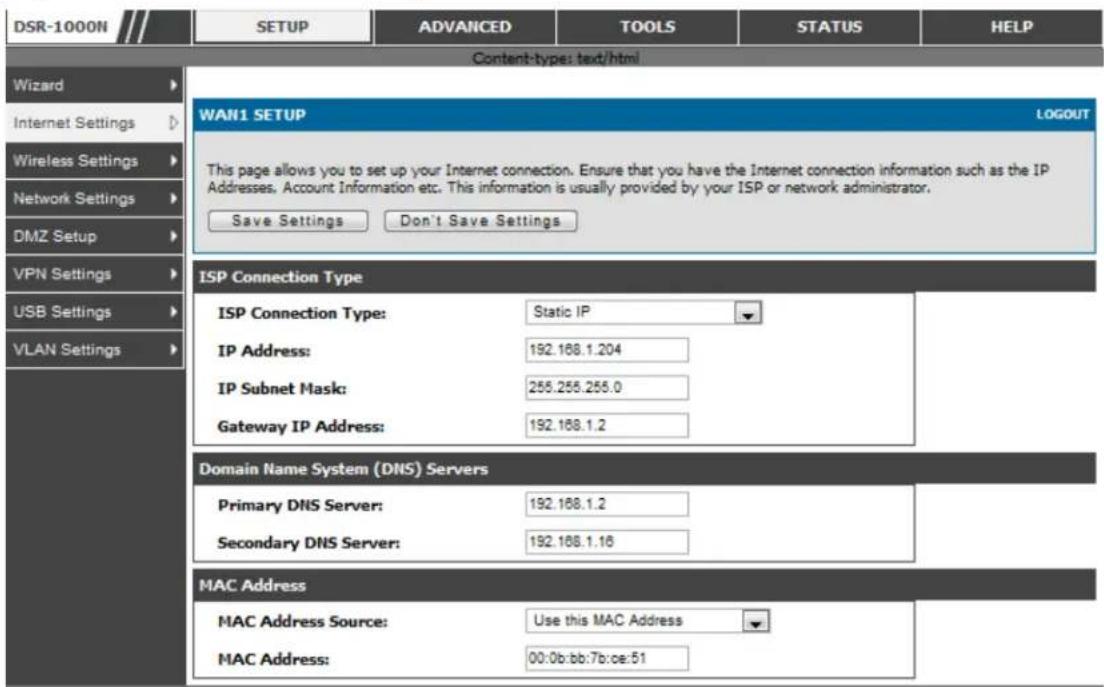Image resolution: width=1104 pixels, height=687 pixels.
Task: Click the Domain Name System (DNS) Servers header
Action: tap(644, 469)
